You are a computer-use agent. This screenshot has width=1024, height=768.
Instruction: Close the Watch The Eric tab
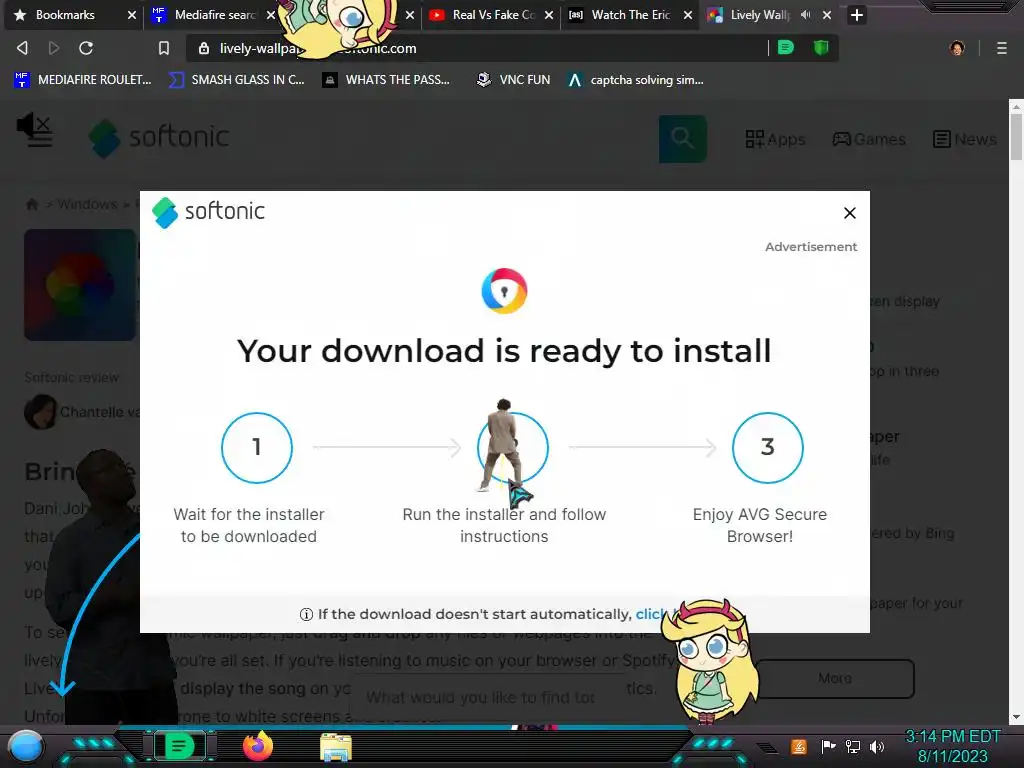coord(688,15)
